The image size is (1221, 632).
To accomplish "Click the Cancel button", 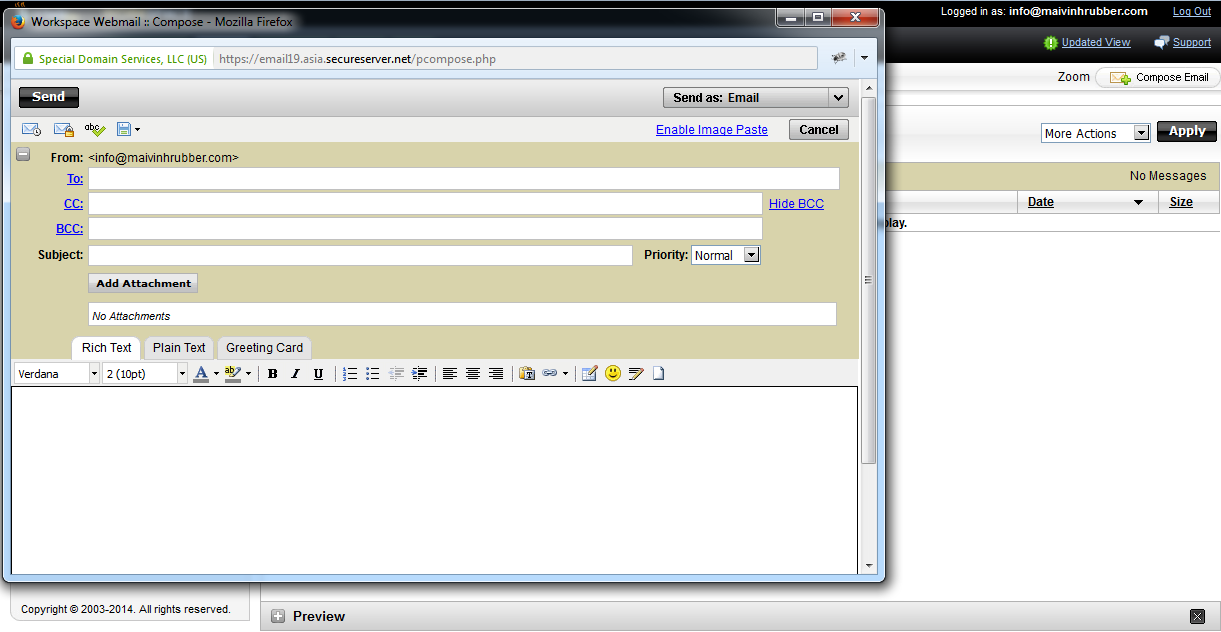I will pyautogui.click(x=819, y=129).
